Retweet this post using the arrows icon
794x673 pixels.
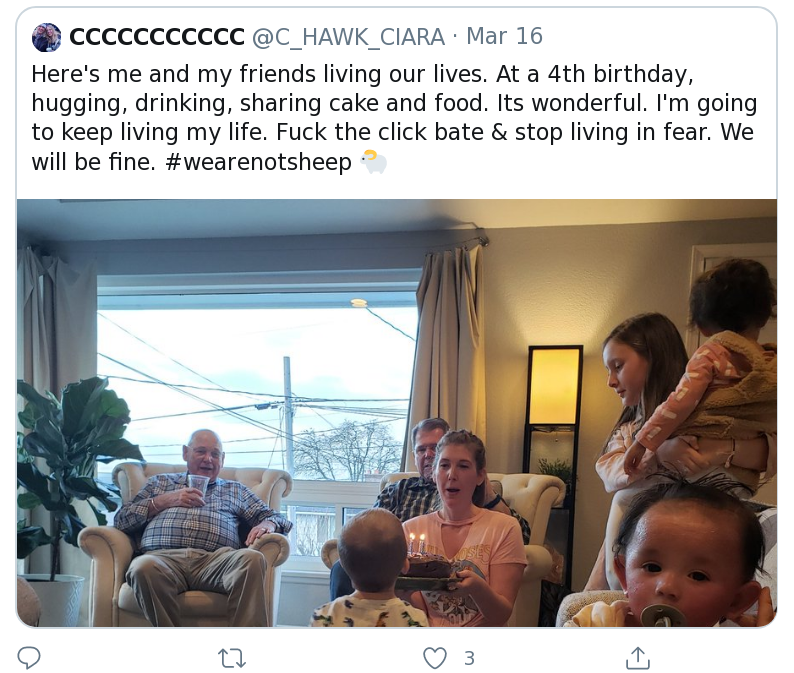(232, 657)
